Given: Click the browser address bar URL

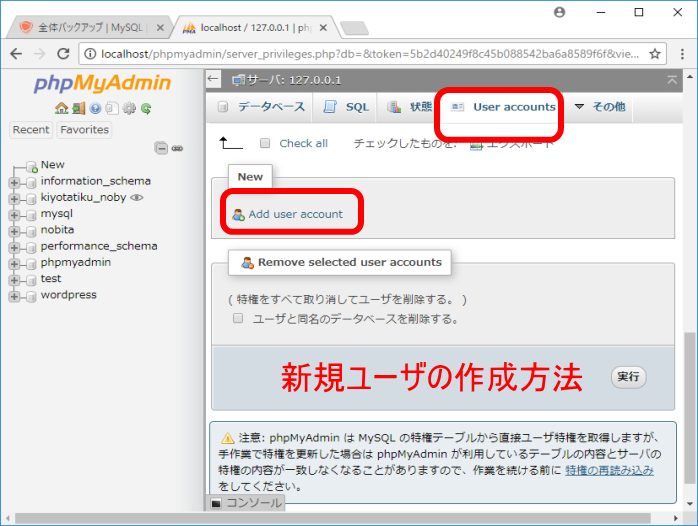Looking at the screenshot, I should (369, 54).
